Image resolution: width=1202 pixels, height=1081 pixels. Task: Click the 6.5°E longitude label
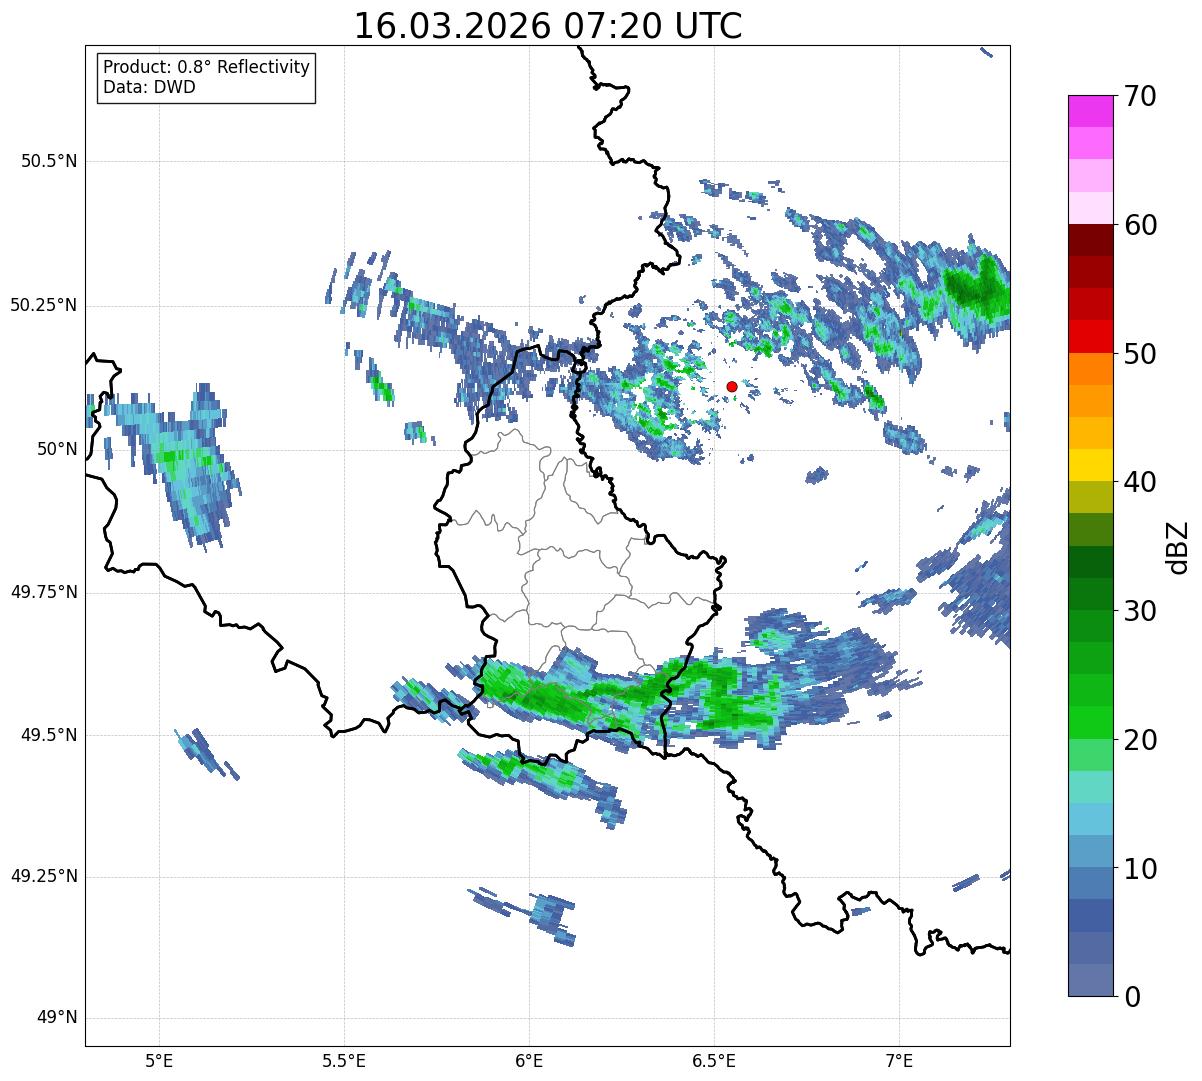[x=714, y=1061]
